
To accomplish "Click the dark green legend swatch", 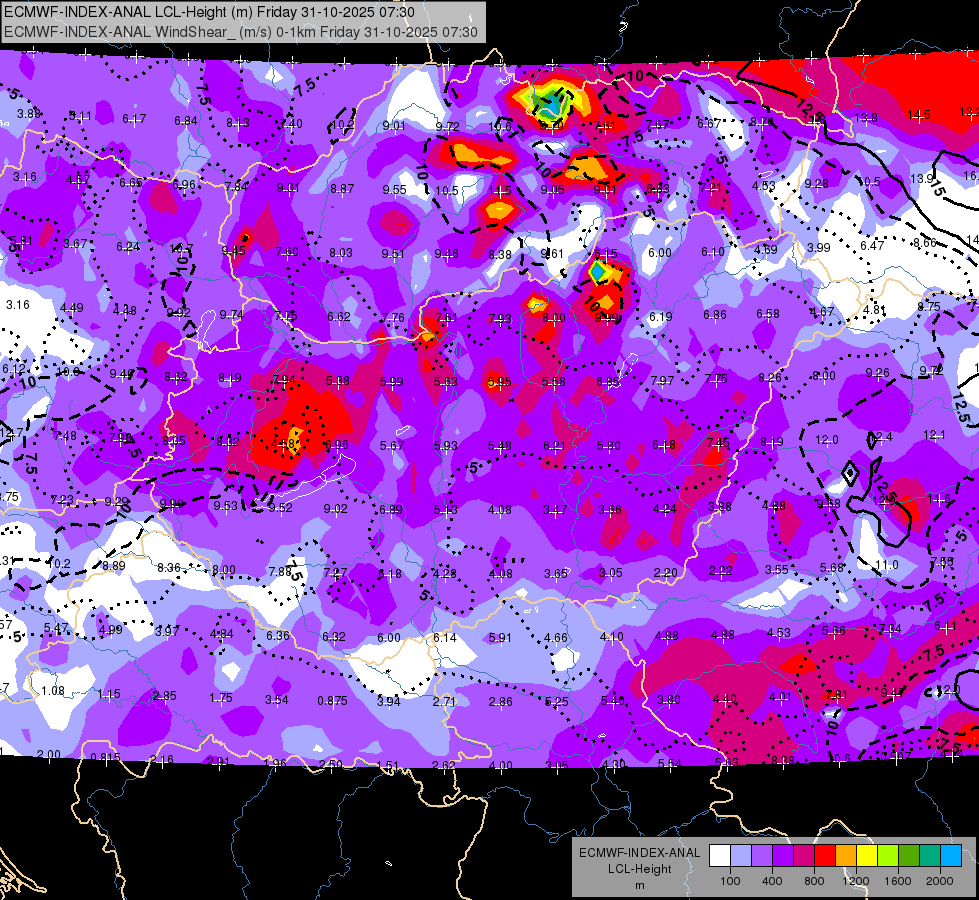I will [909, 856].
